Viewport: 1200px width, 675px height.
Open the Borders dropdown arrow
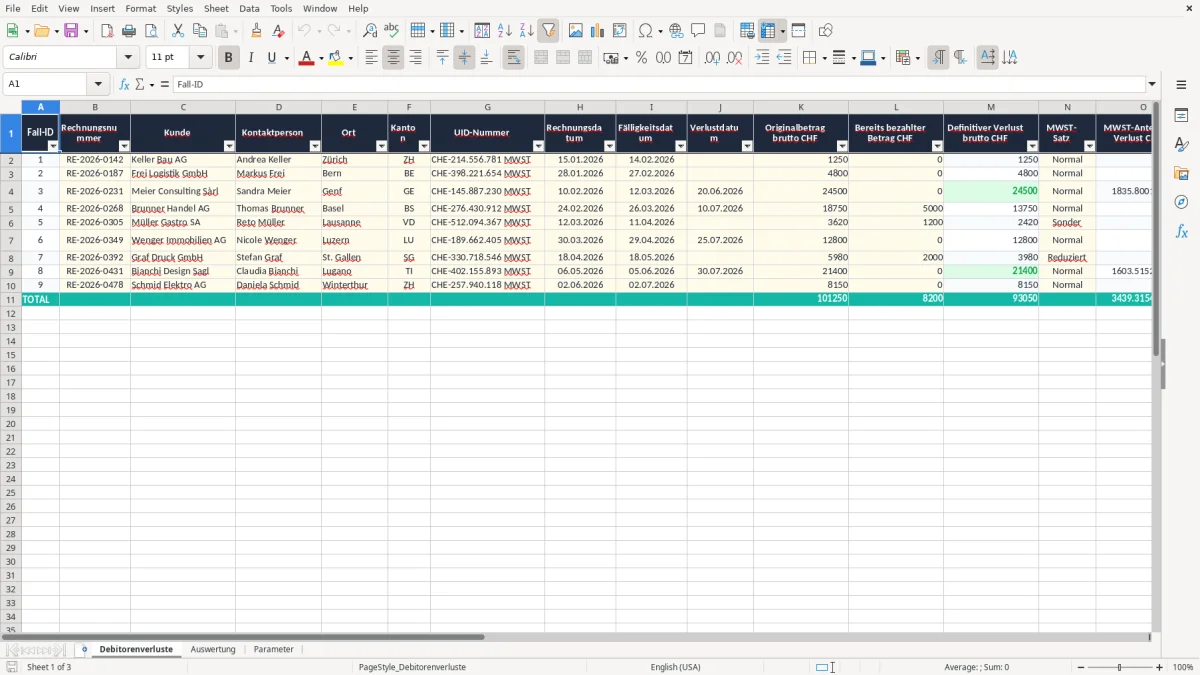(x=823, y=58)
